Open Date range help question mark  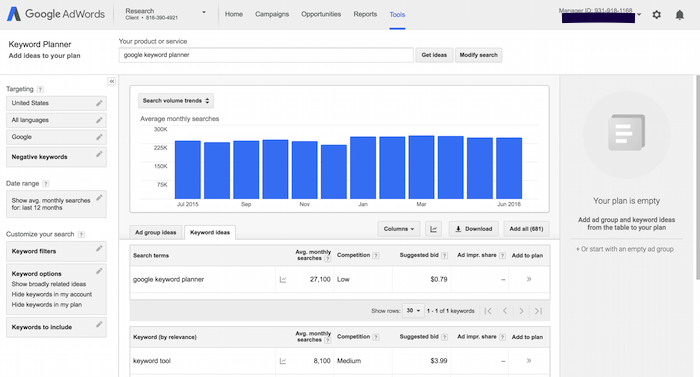coord(46,184)
